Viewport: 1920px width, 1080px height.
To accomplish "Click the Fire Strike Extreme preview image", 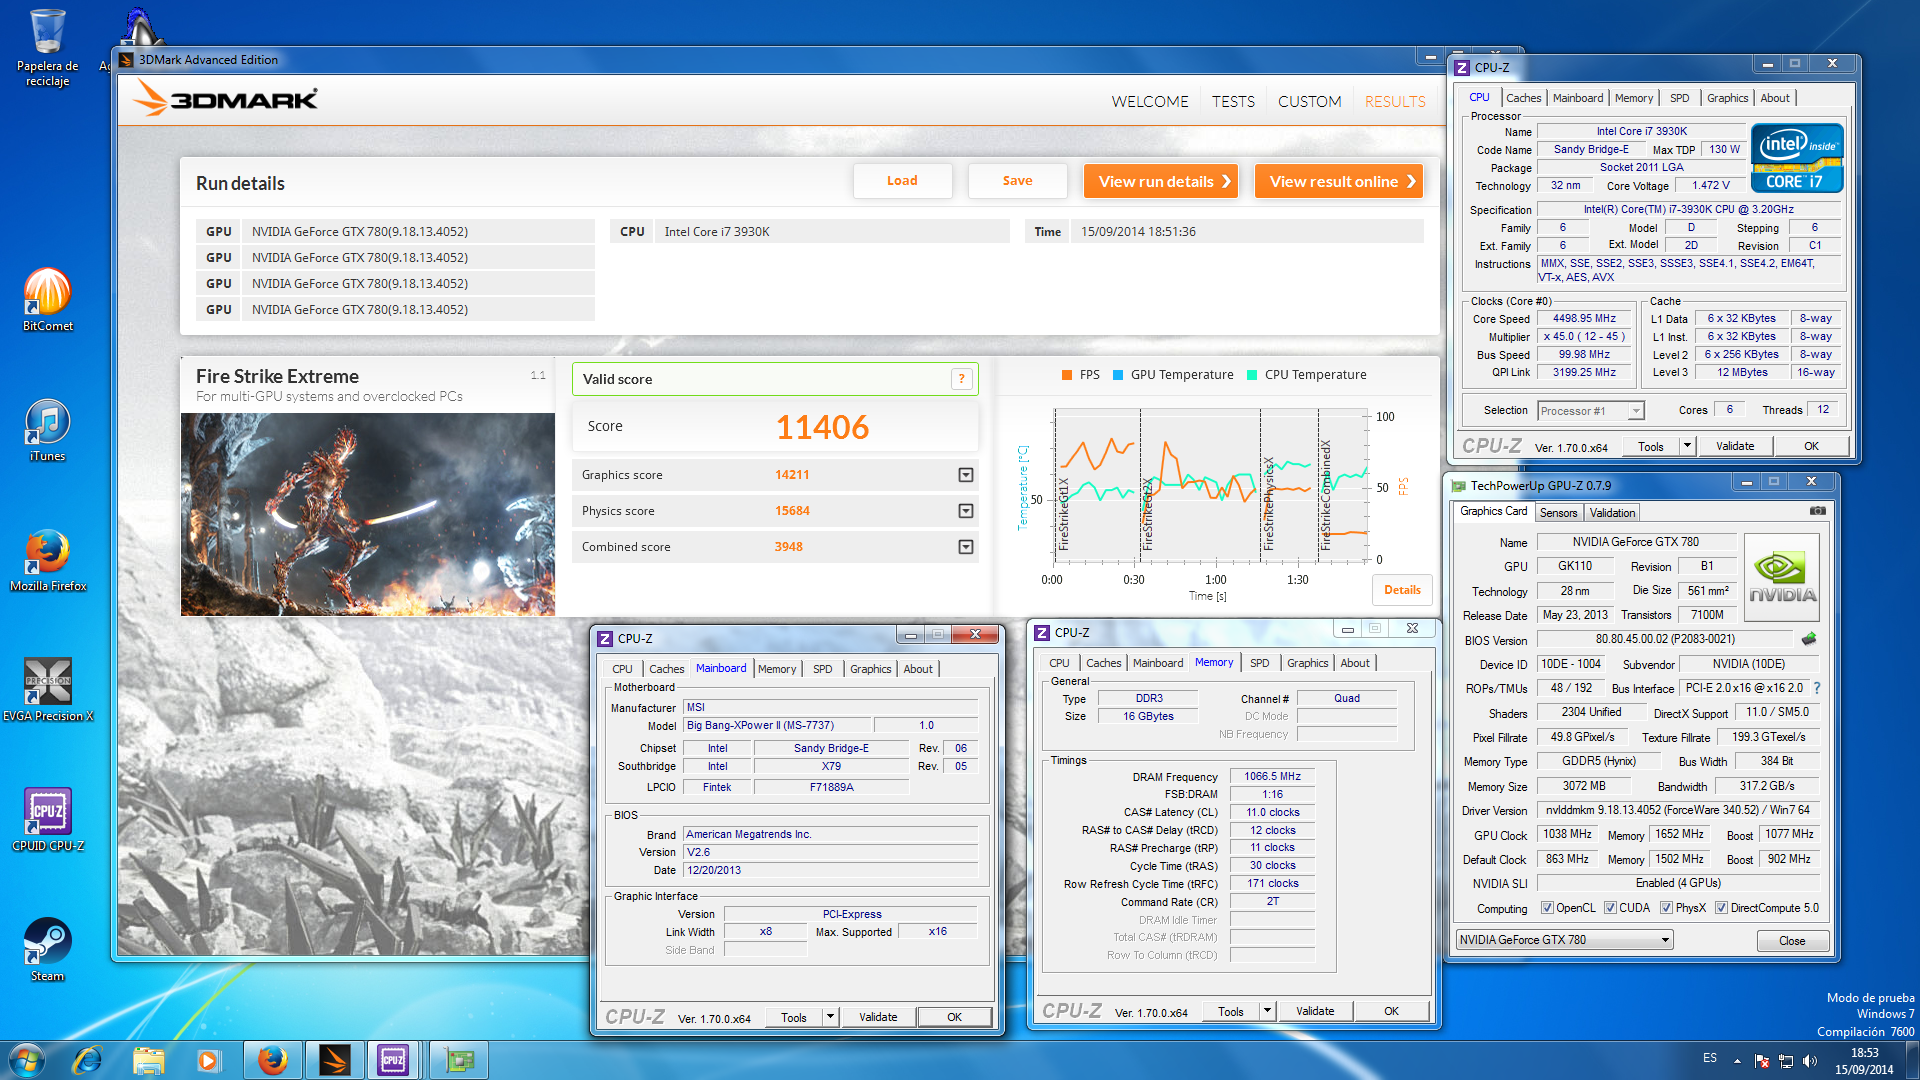I will point(368,514).
